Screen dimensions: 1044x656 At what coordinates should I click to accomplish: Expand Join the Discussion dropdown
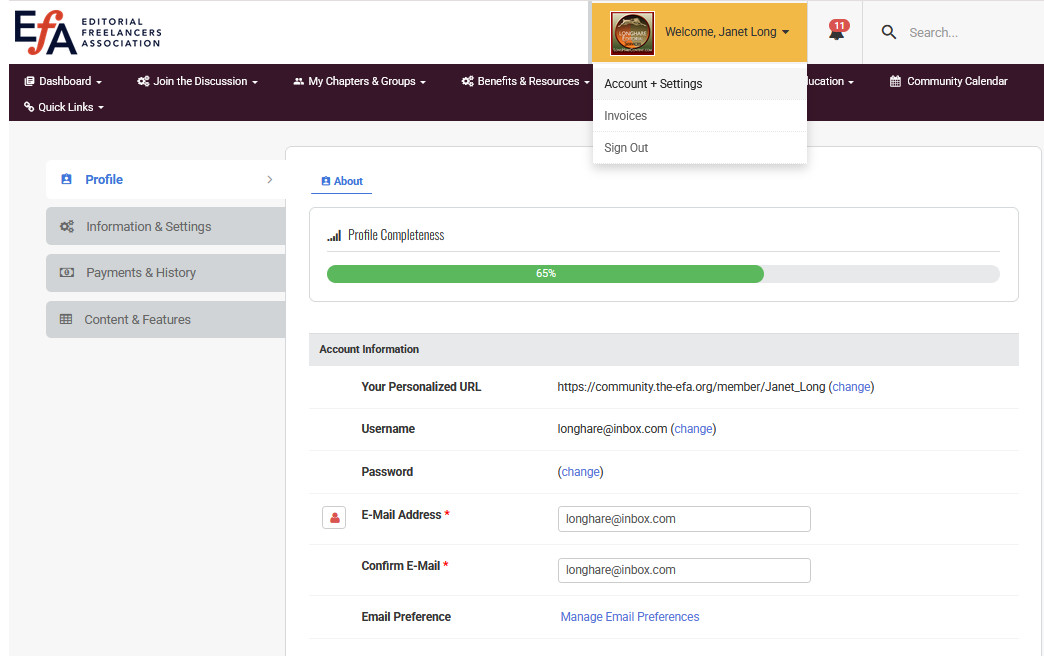pyautogui.click(x=198, y=81)
